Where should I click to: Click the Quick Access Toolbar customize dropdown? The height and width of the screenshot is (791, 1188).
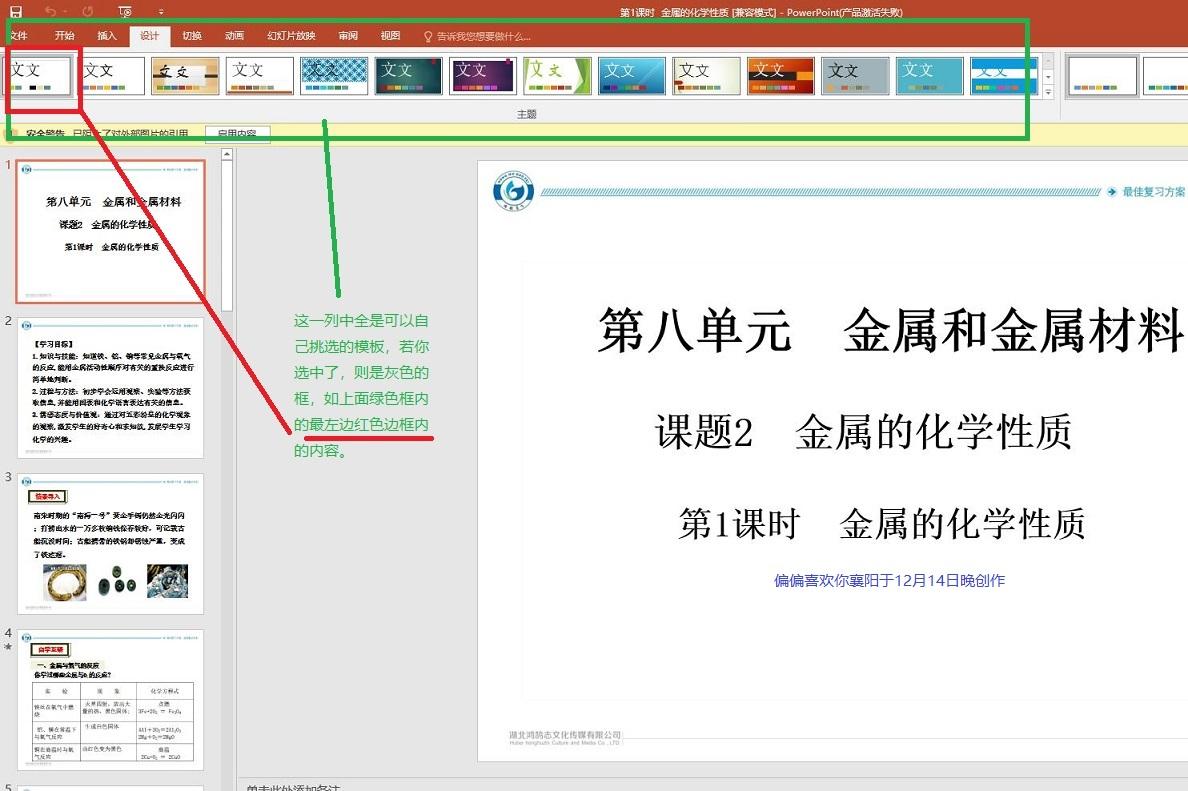(x=162, y=12)
